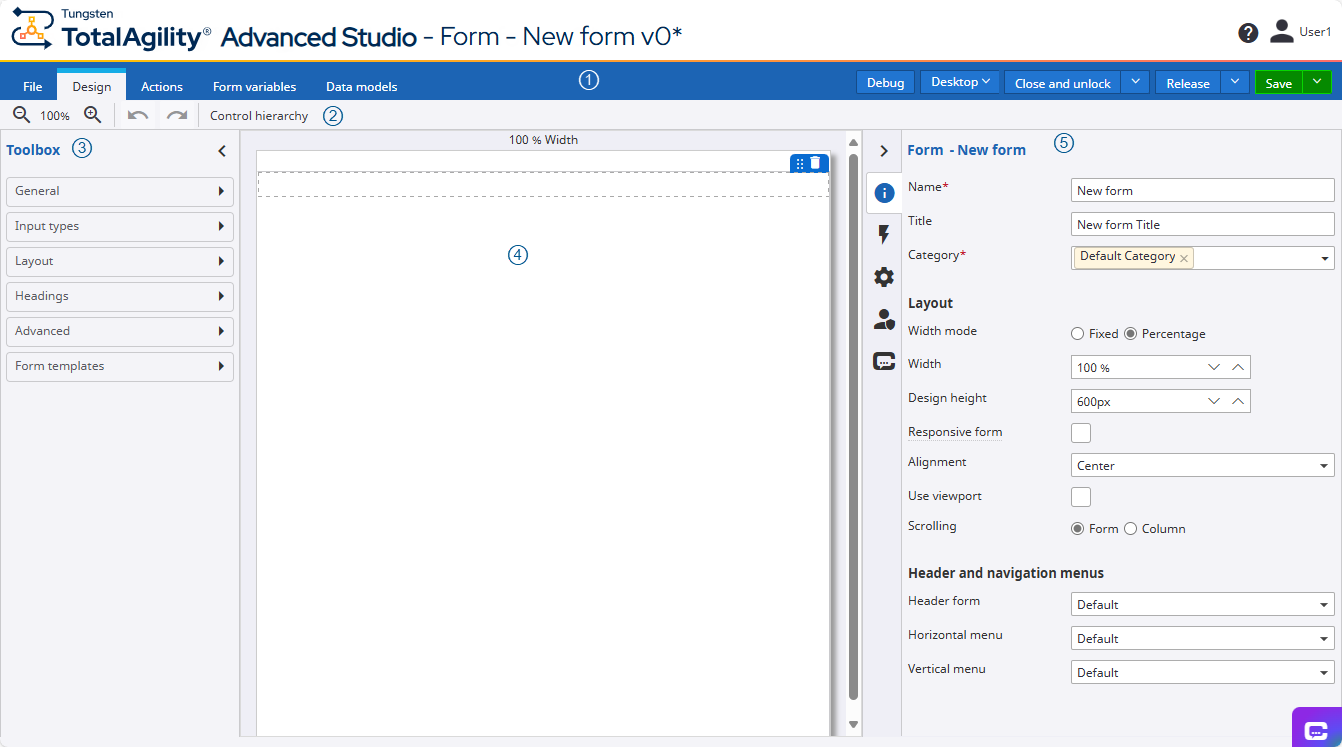
Task: Open the Header form dropdown
Action: coord(1322,604)
